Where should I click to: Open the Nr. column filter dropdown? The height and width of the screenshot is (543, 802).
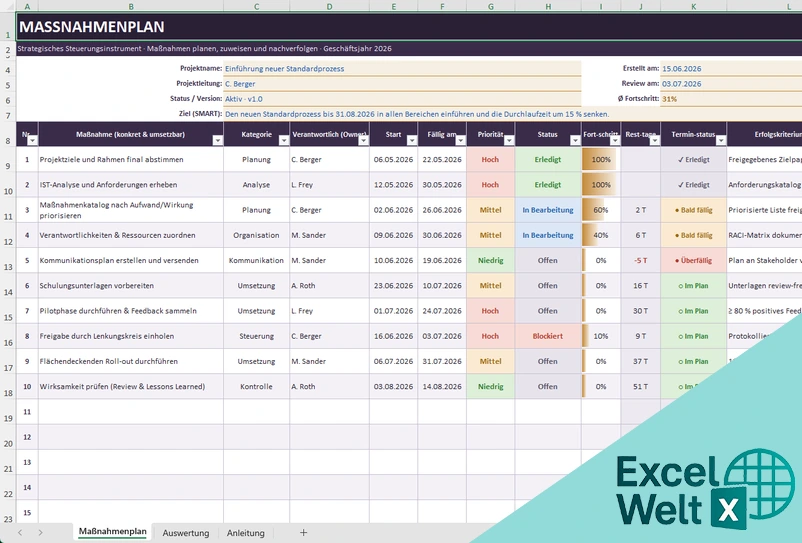[32, 141]
